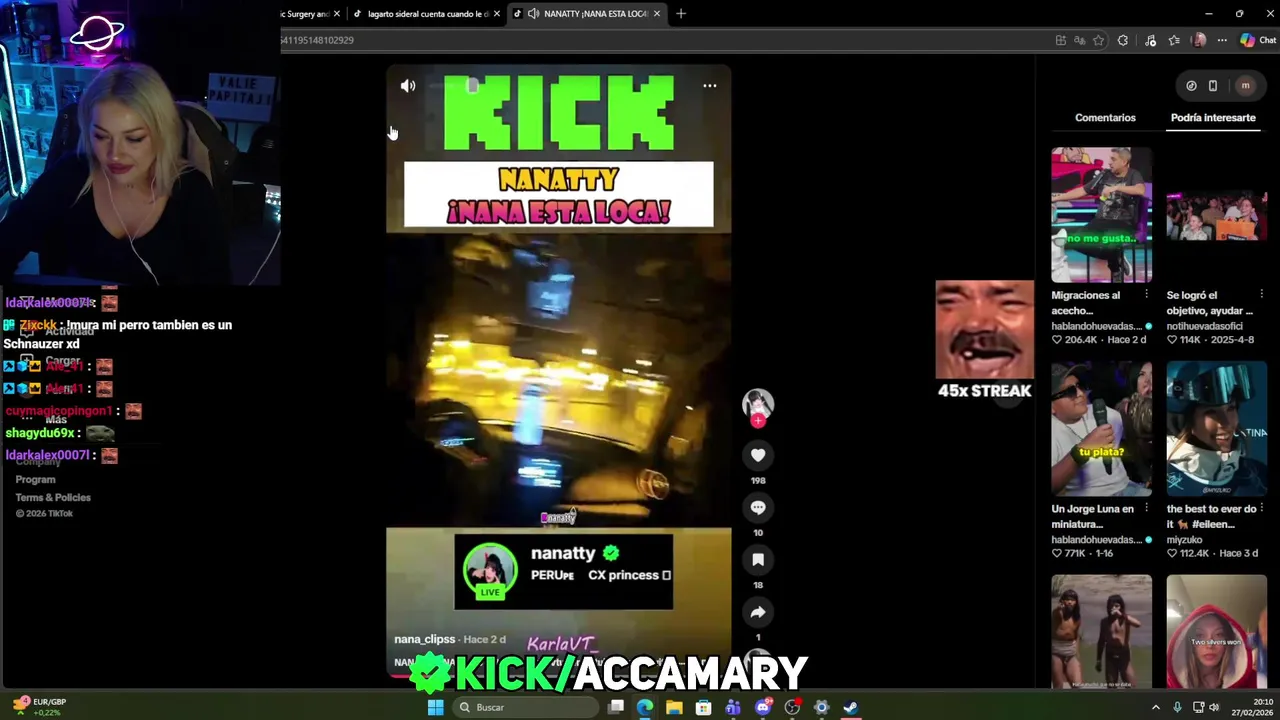Visit the miyzuko author link

(1187, 540)
